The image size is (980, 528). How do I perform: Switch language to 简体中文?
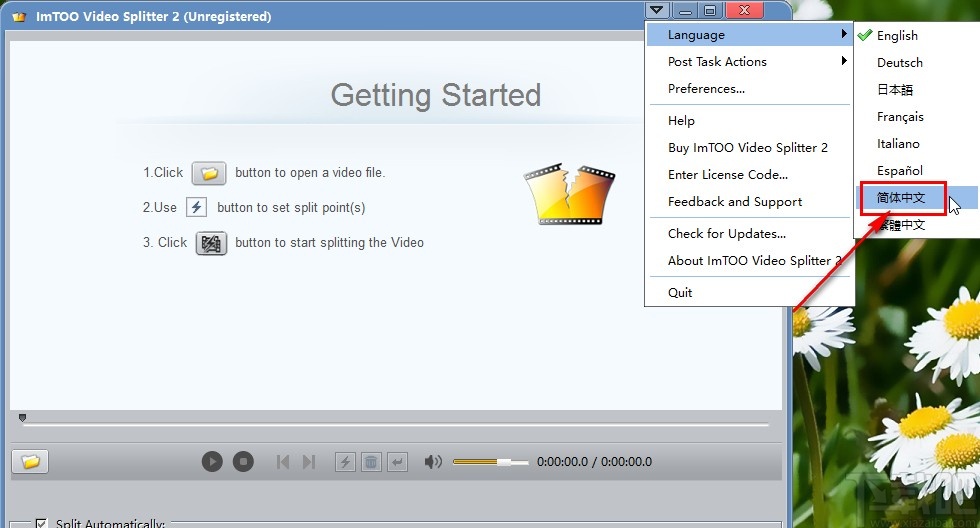pos(916,197)
